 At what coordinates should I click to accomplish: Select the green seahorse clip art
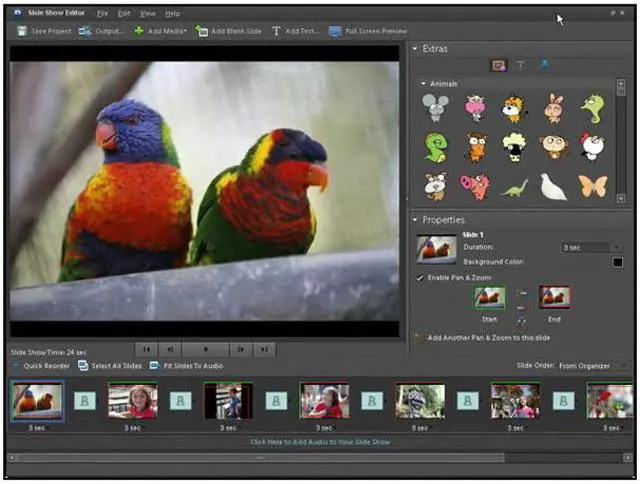(593, 109)
